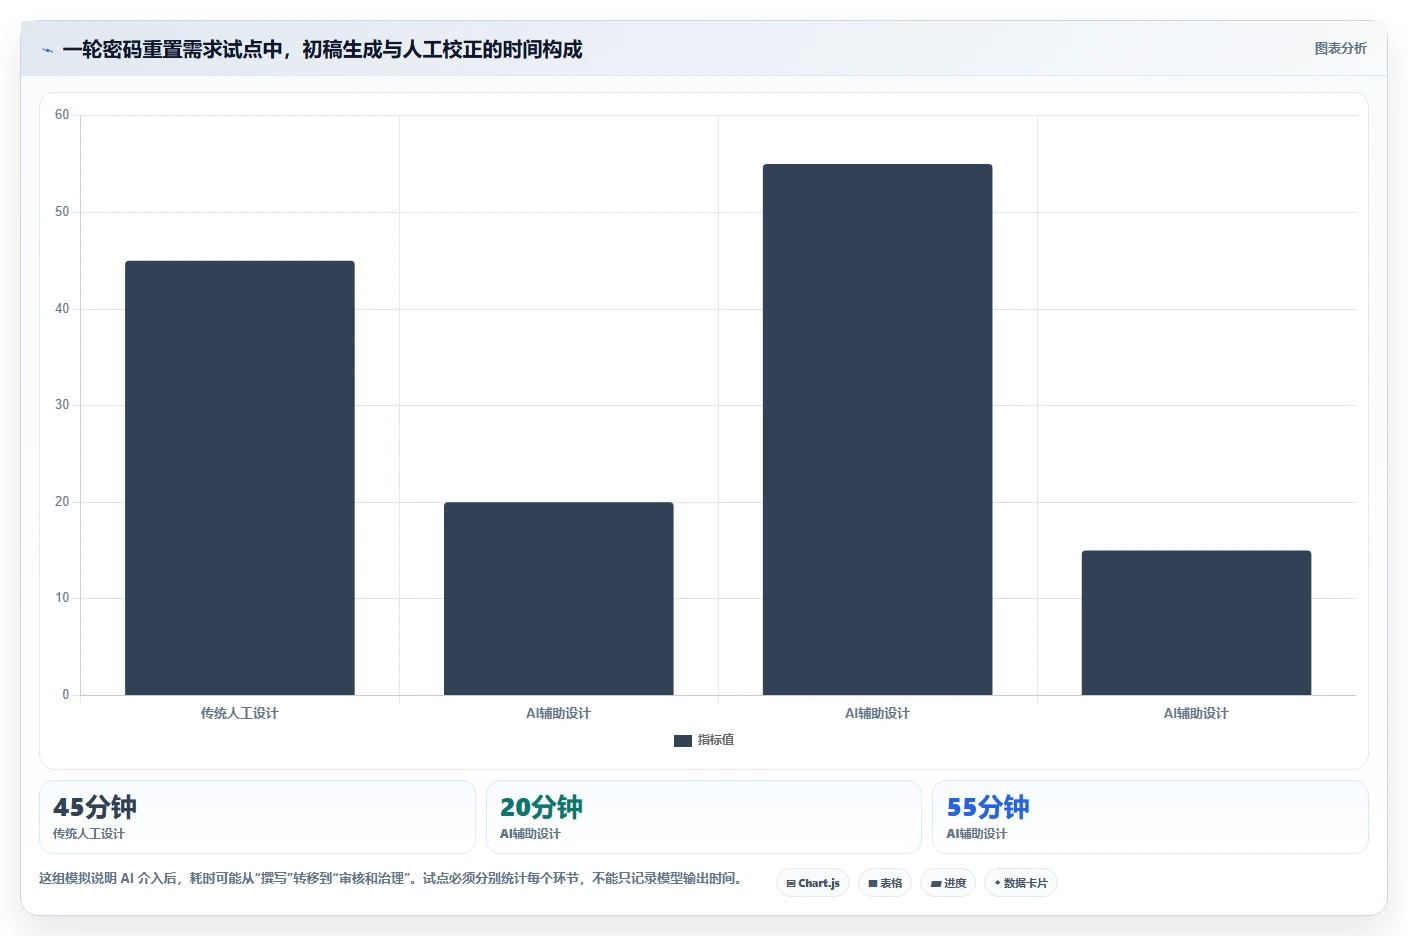The width and height of the screenshot is (1408, 936).
Task: Click AI辅助设计 caption in the 55分钟 card
Action: (977, 834)
